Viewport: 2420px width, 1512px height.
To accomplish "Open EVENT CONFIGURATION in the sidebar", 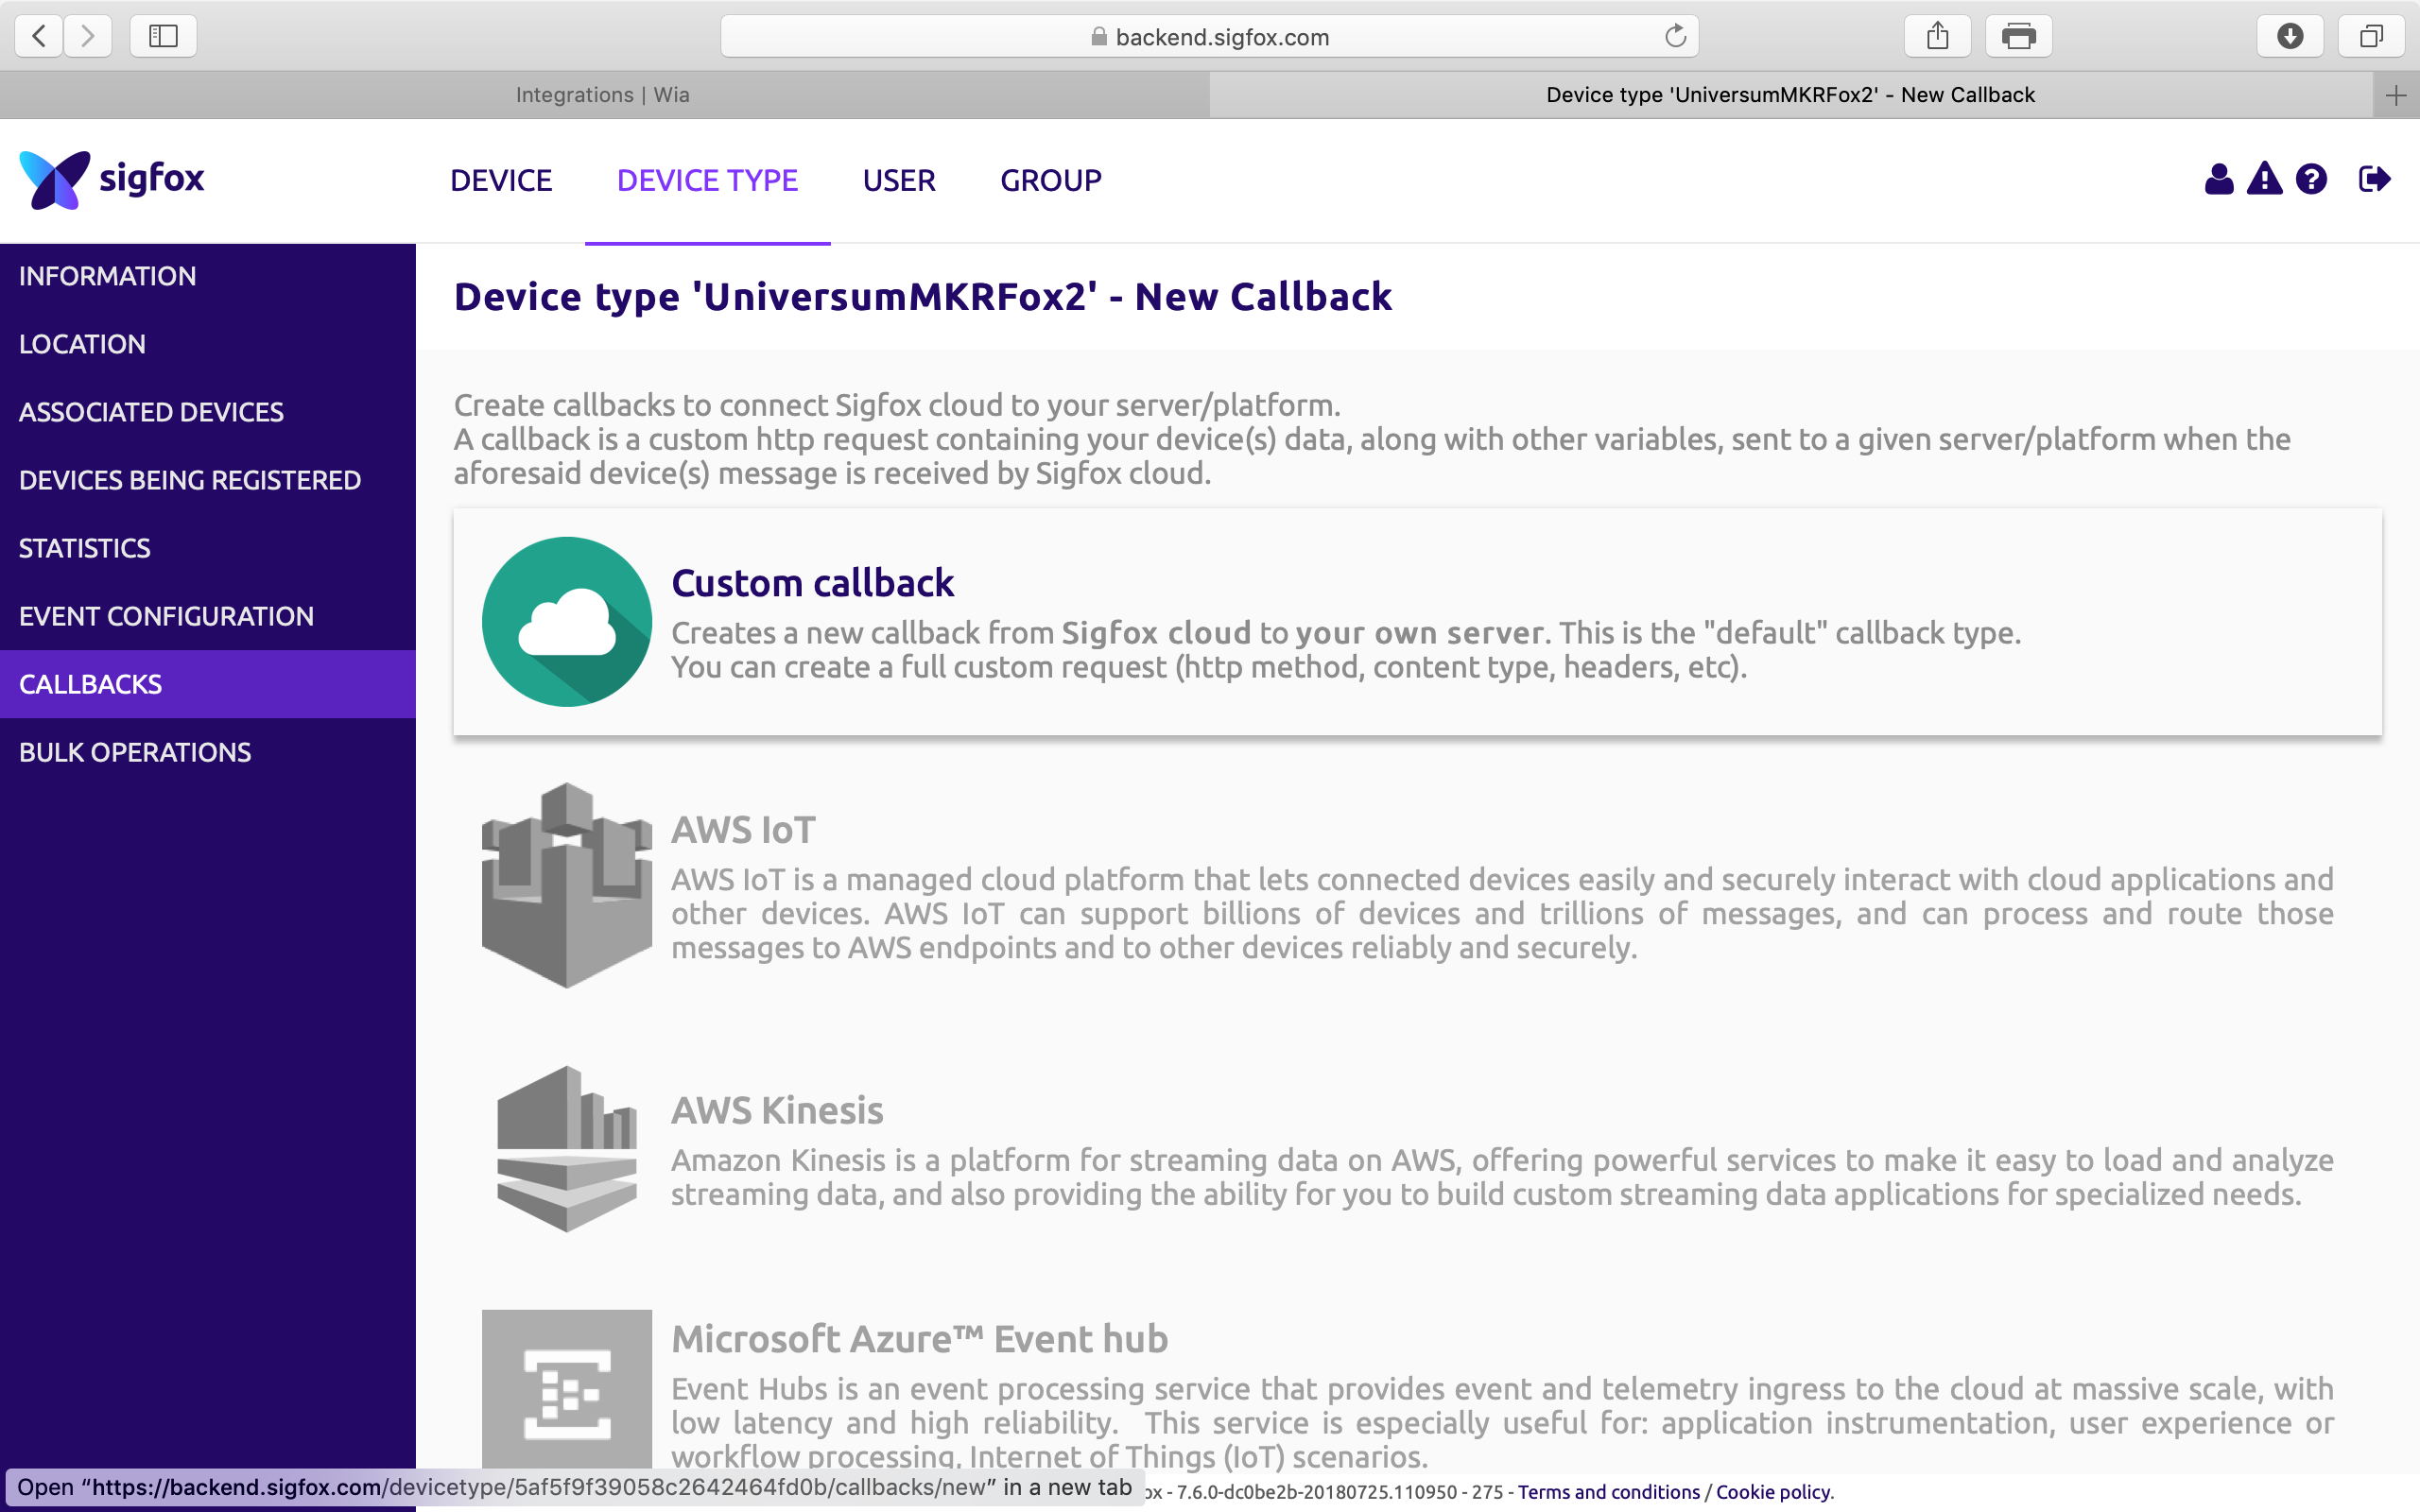I will click(x=208, y=616).
